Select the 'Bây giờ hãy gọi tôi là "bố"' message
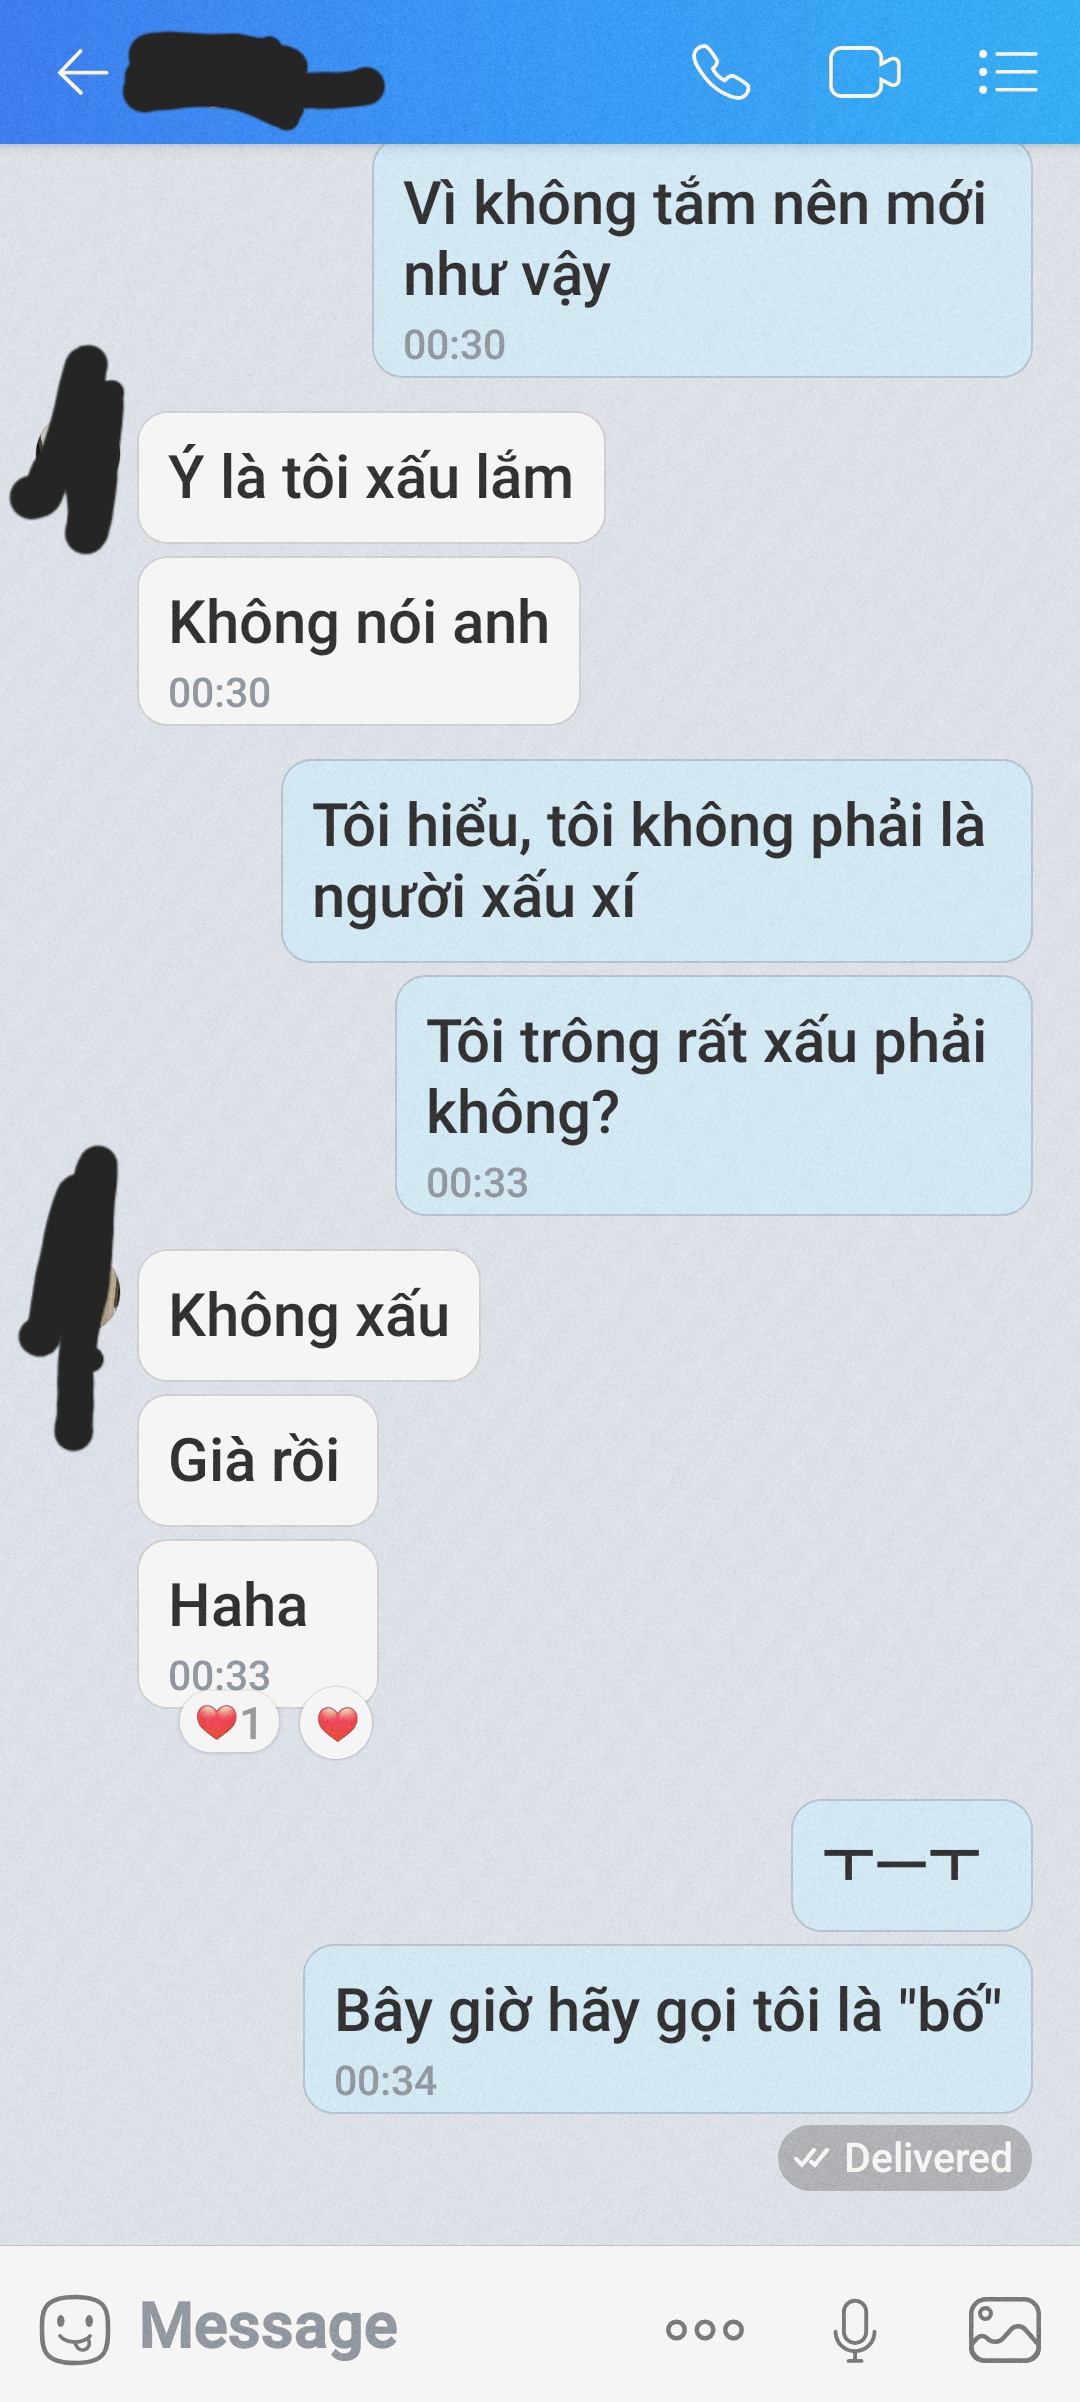Image resolution: width=1080 pixels, height=2402 pixels. [x=668, y=2029]
